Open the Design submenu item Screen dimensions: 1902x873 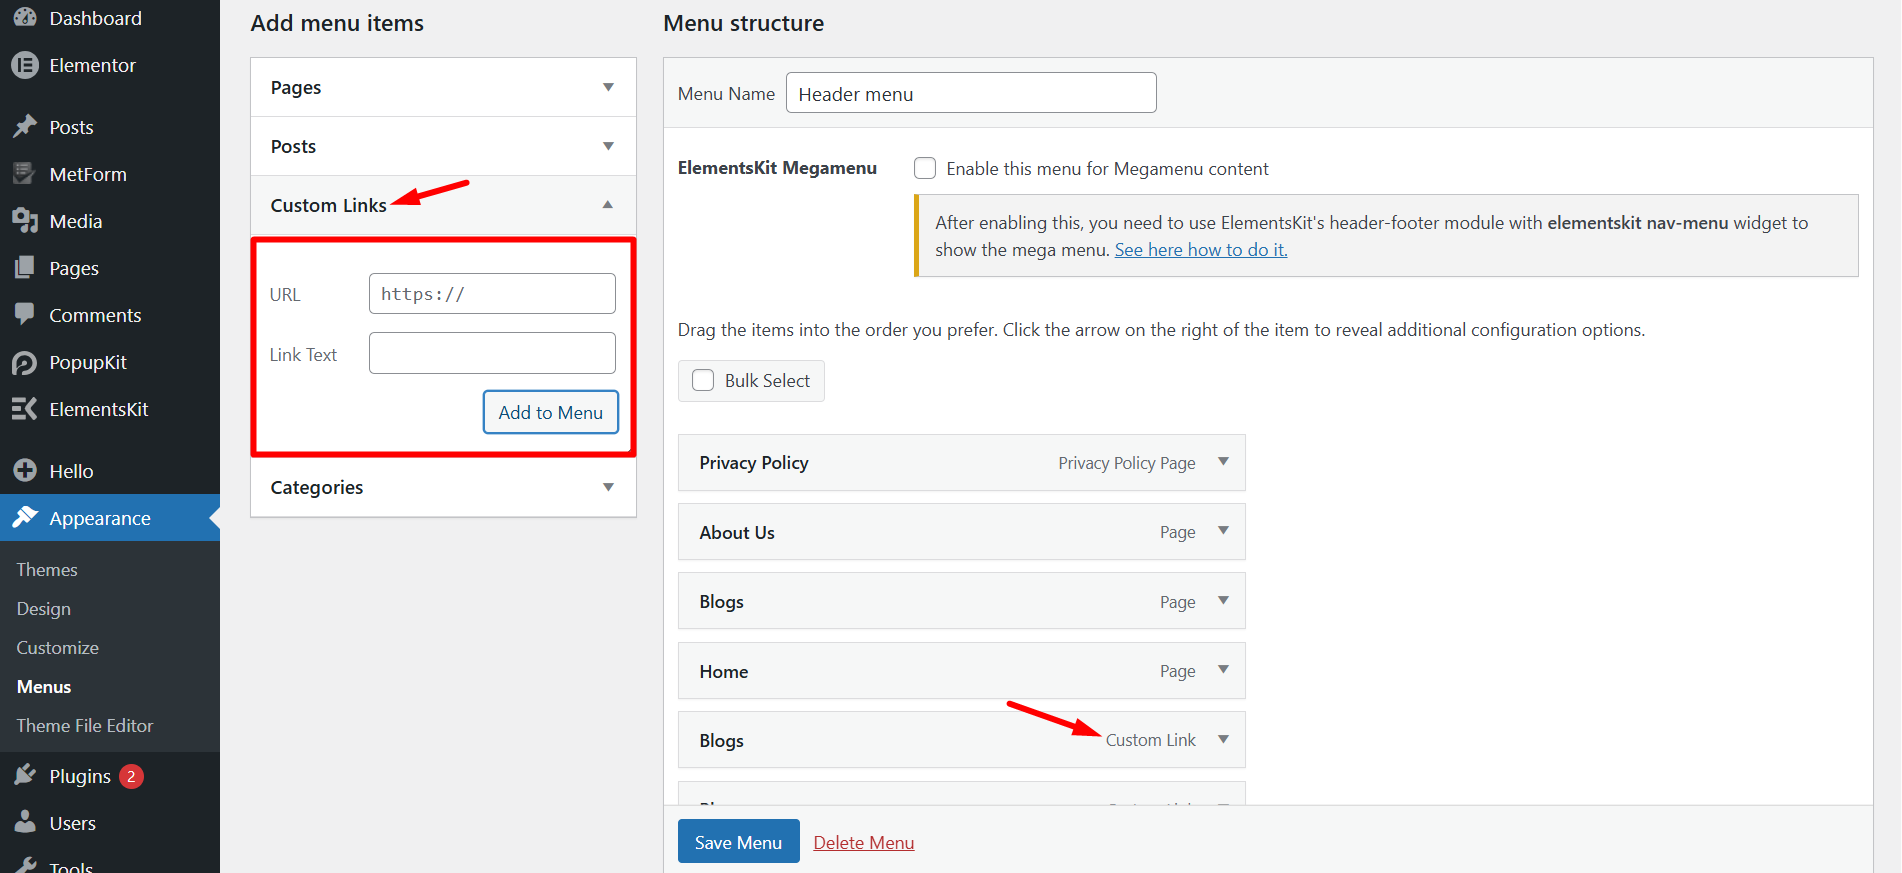coord(44,608)
